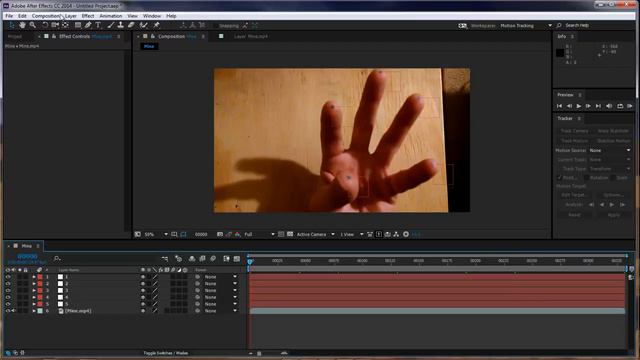Hide layer 1 with its eye icon
The width and height of the screenshot is (640, 360).
8,277
